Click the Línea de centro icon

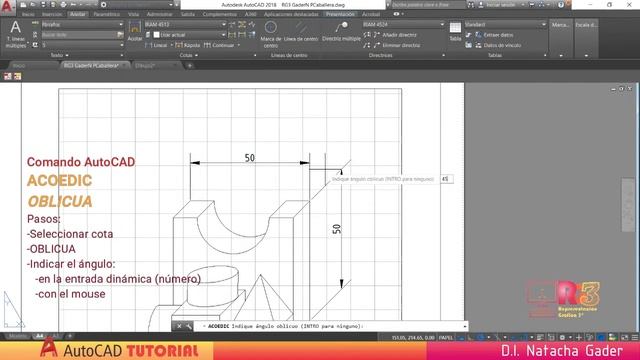301,27
